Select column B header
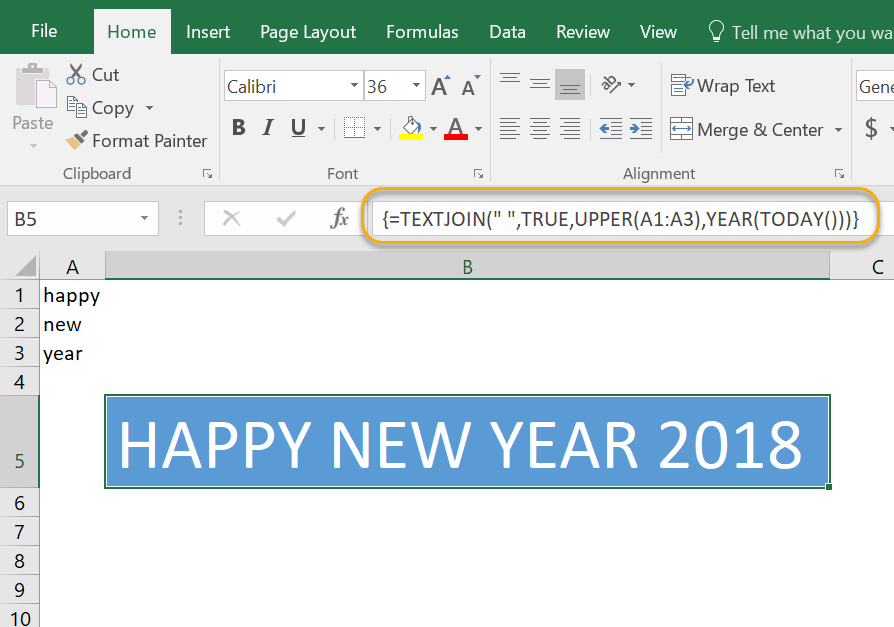This screenshot has height=627, width=894. click(x=467, y=266)
